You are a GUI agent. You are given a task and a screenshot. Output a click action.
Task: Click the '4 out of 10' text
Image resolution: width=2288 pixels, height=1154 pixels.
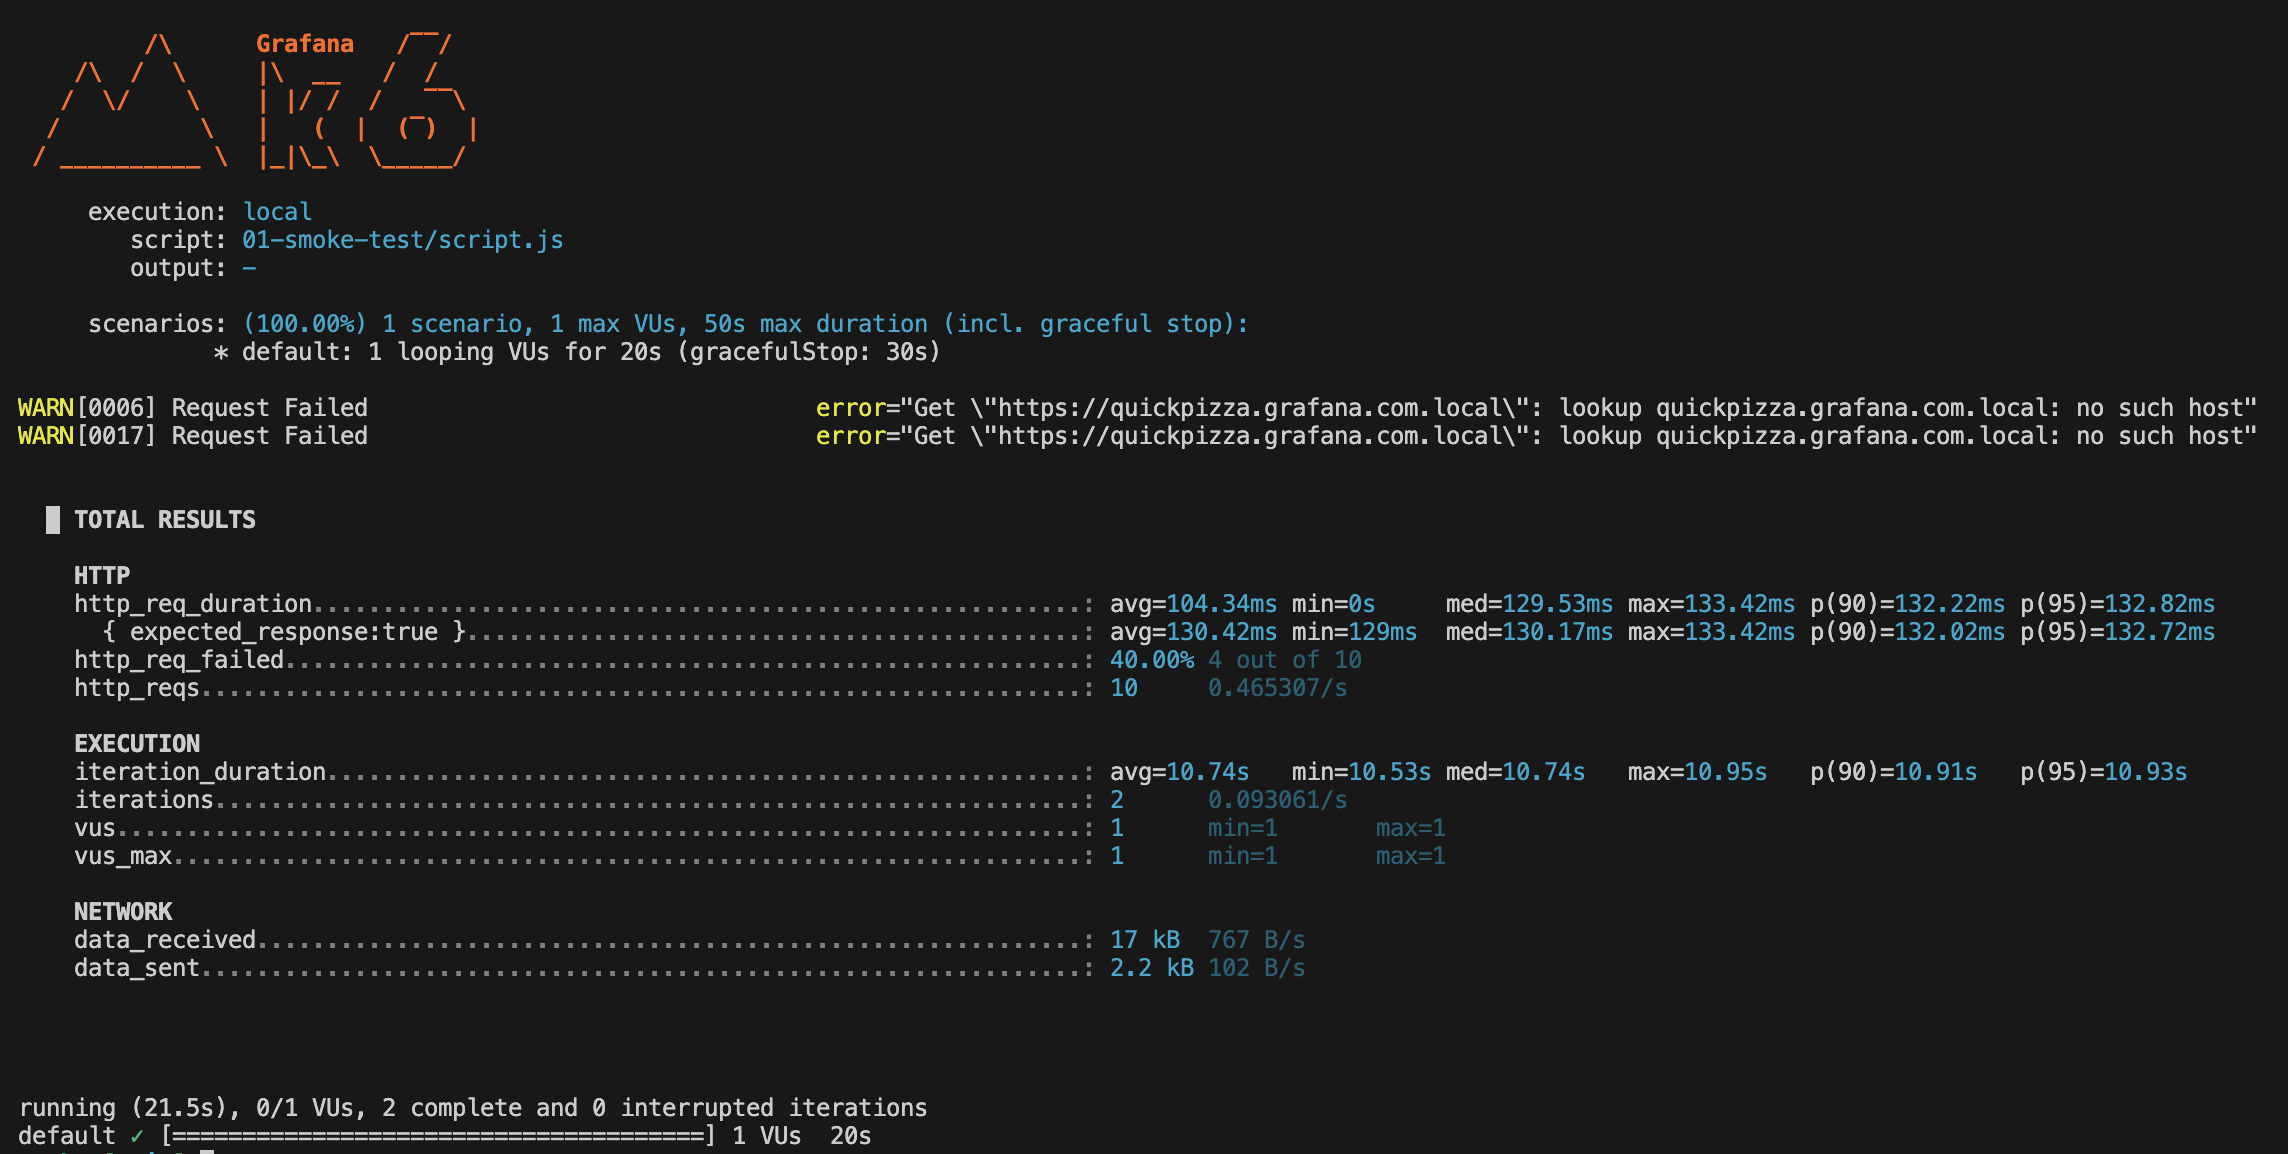pyautogui.click(x=1285, y=660)
